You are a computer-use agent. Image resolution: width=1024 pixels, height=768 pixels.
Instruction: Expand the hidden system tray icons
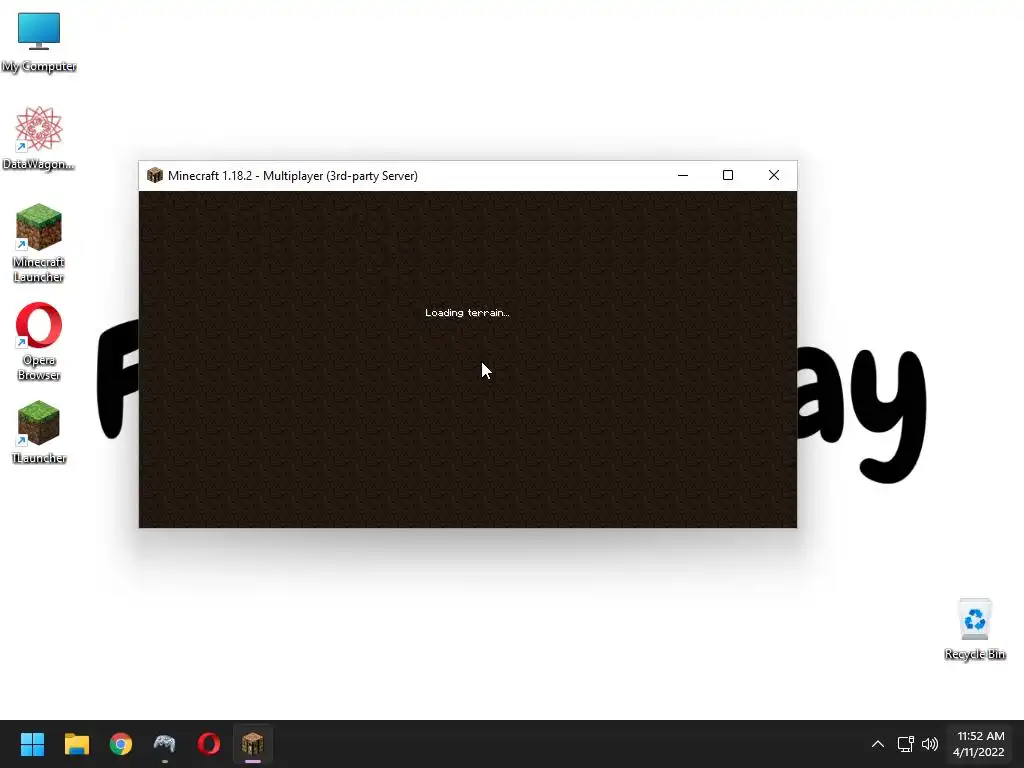pos(878,744)
